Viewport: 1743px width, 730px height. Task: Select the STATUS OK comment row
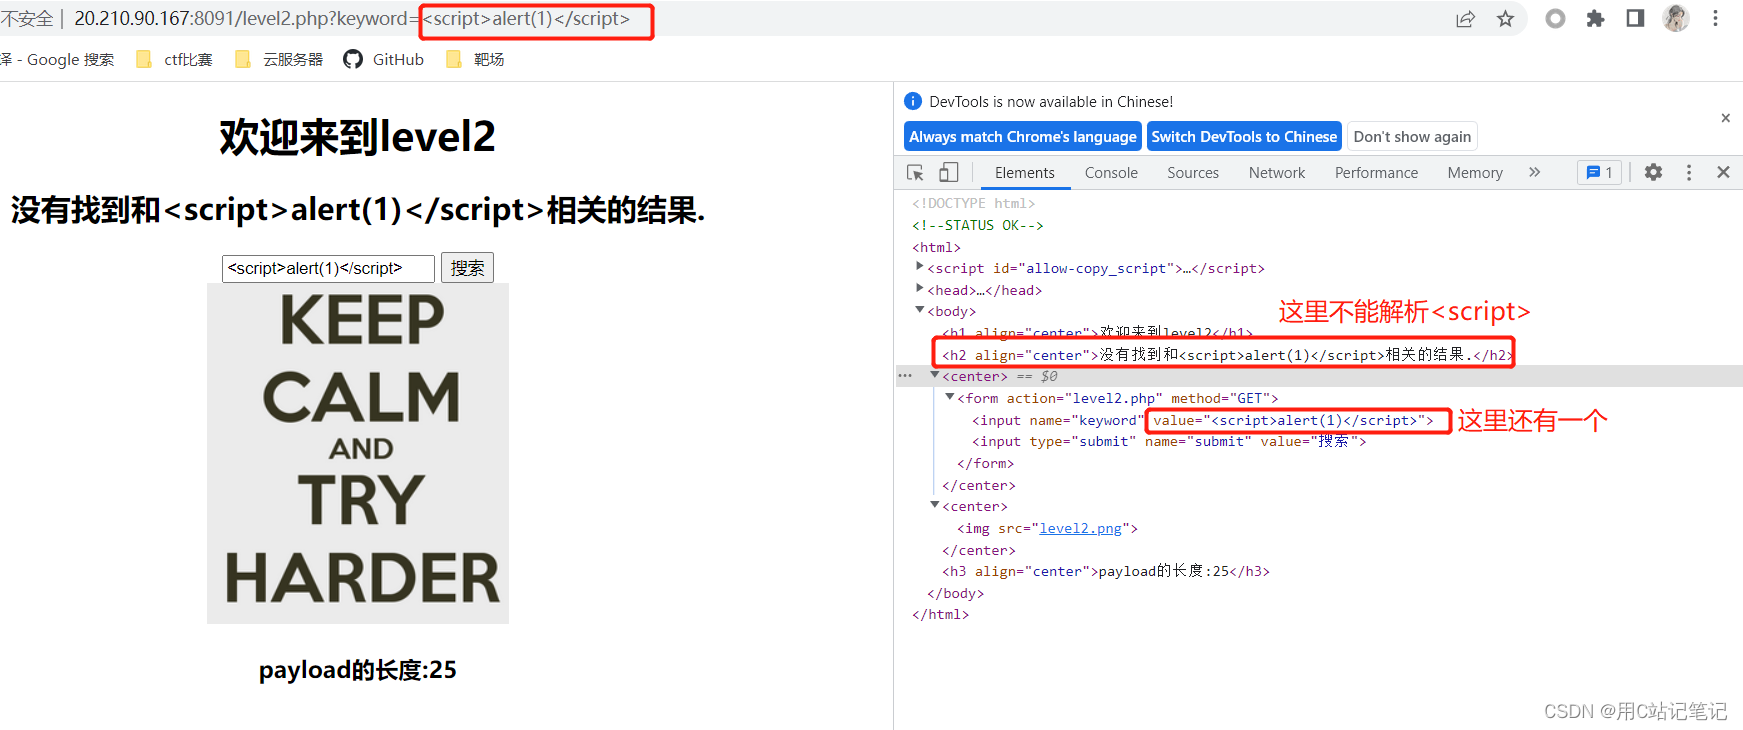coord(978,225)
